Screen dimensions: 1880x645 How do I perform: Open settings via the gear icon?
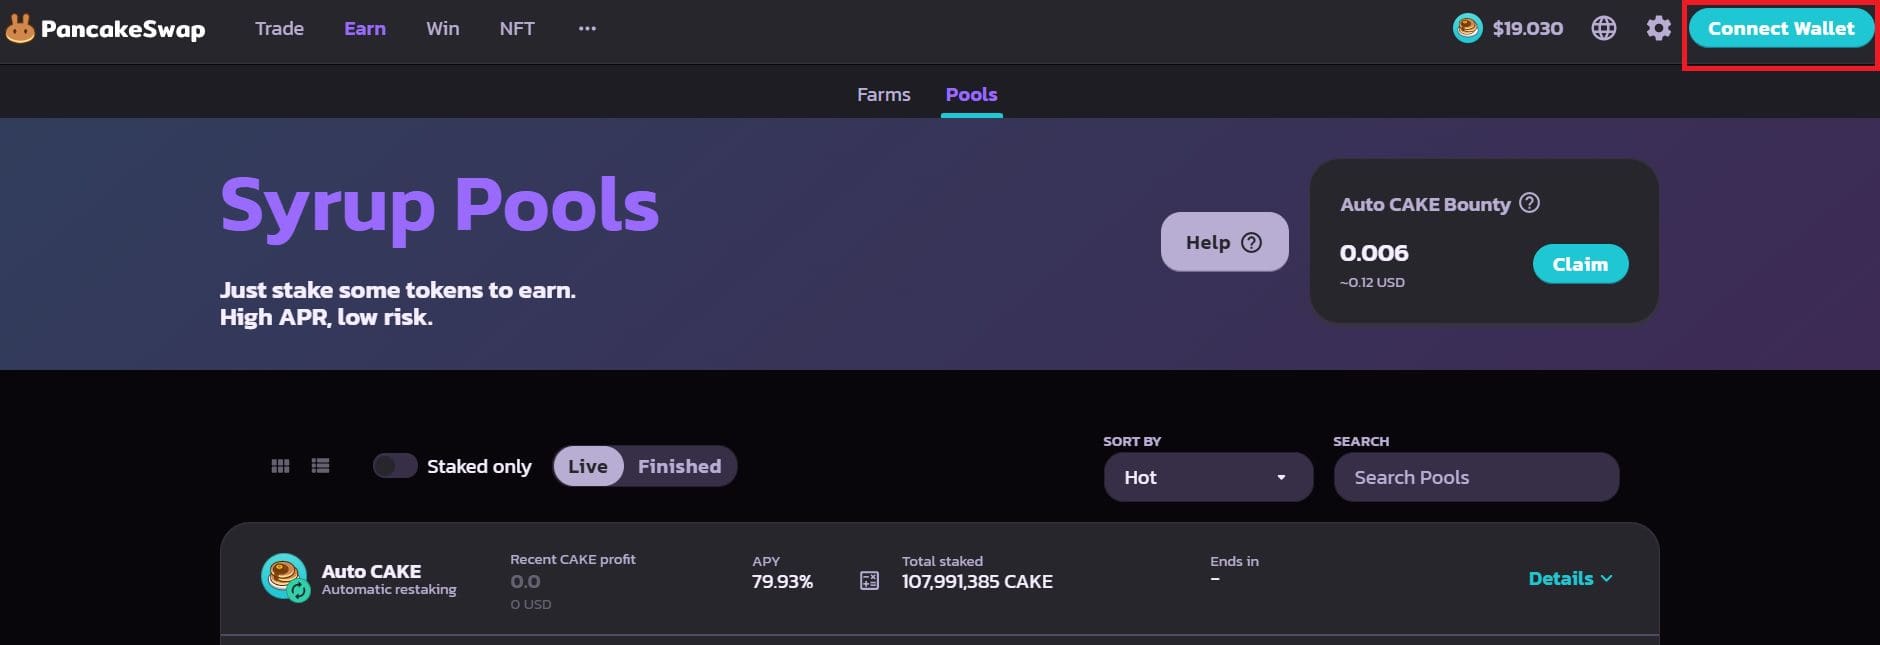point(1658,28)
